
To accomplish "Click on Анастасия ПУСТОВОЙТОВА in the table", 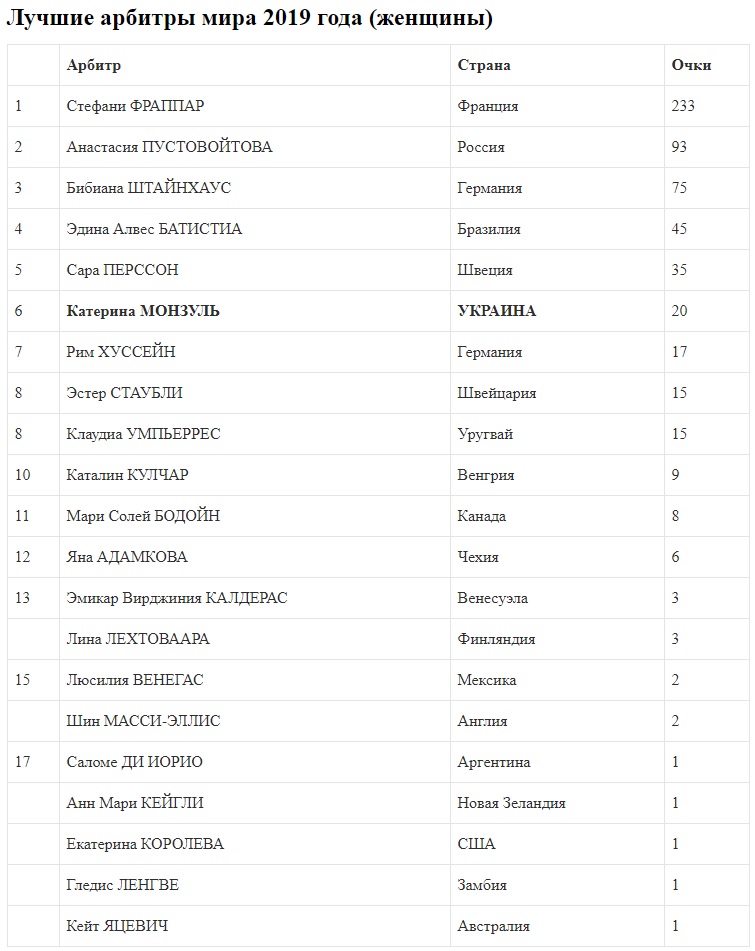I will (x=169, y=147).
